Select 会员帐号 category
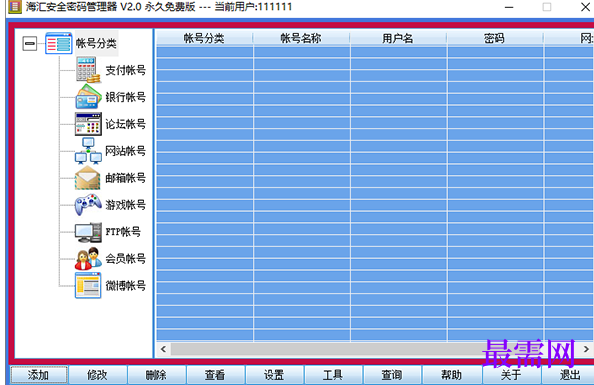 (x=125, y=259)
